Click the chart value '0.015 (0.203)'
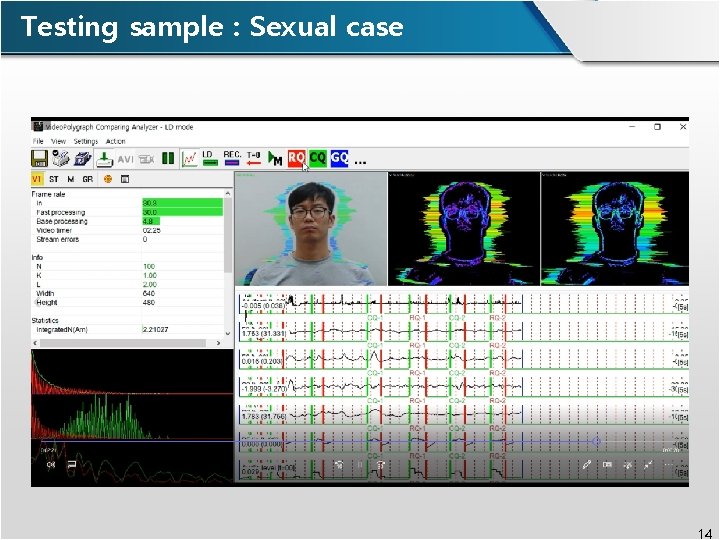 262,361
